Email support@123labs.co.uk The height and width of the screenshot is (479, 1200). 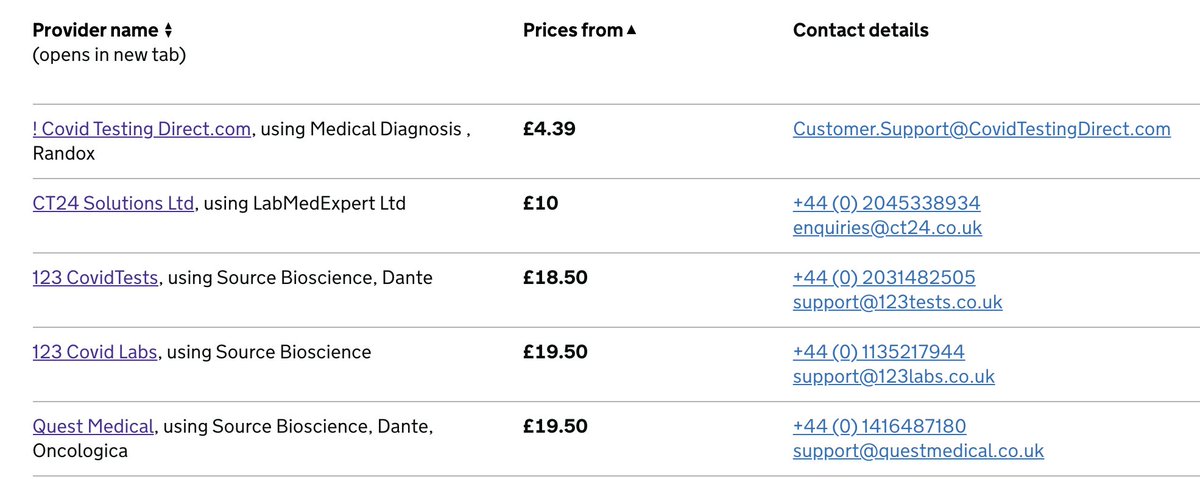[x=894, y=377]
